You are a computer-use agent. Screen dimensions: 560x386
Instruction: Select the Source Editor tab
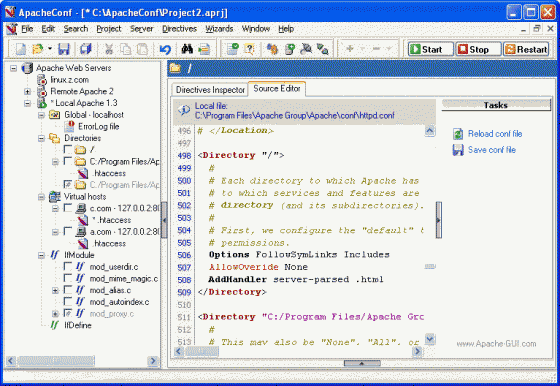277,89
